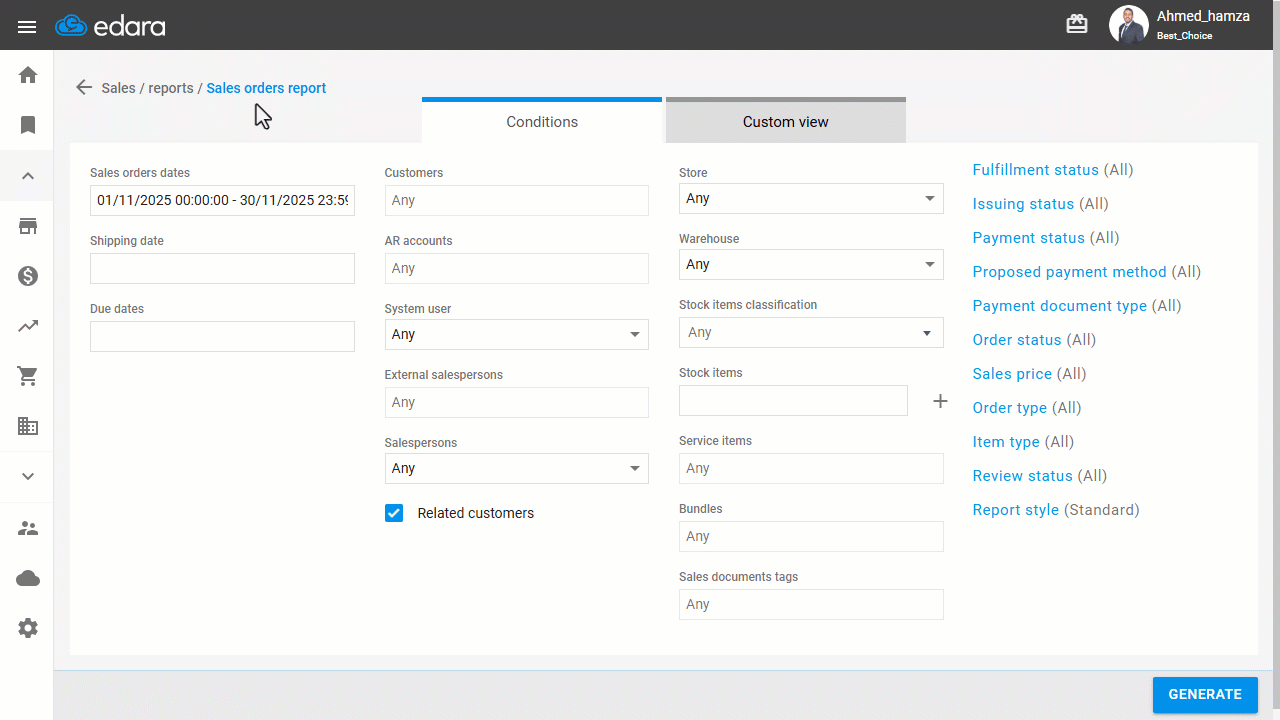Go to Home in the sidebar
The height and width of the screenshot is (720, 1280).
pos(28,75)
